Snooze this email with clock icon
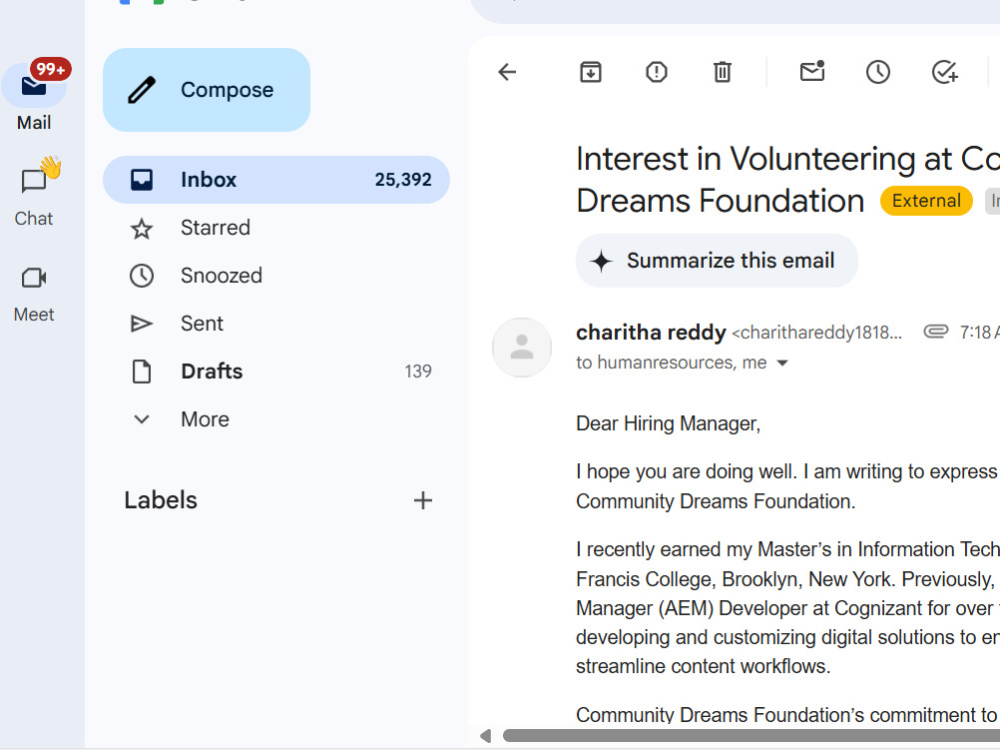 [x=878, y=72]
